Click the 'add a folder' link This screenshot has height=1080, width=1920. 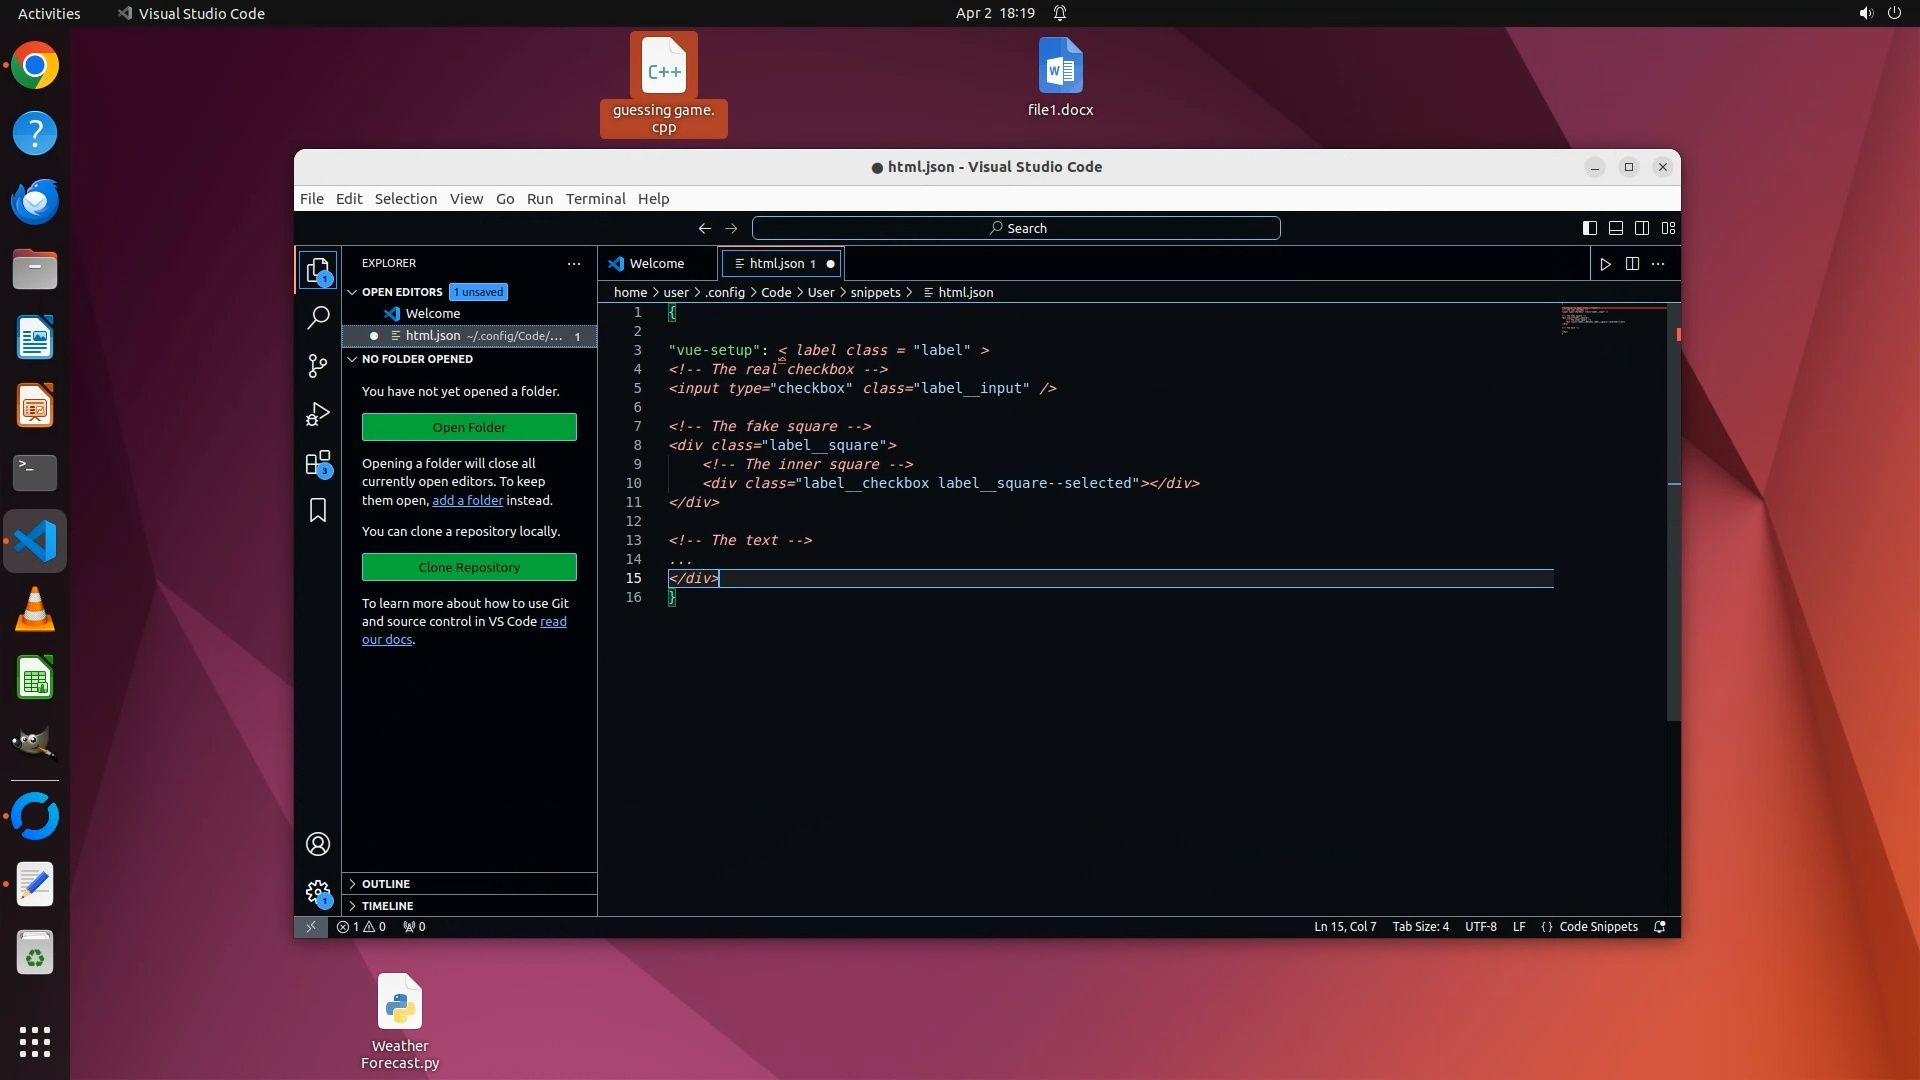pos(467,501)
